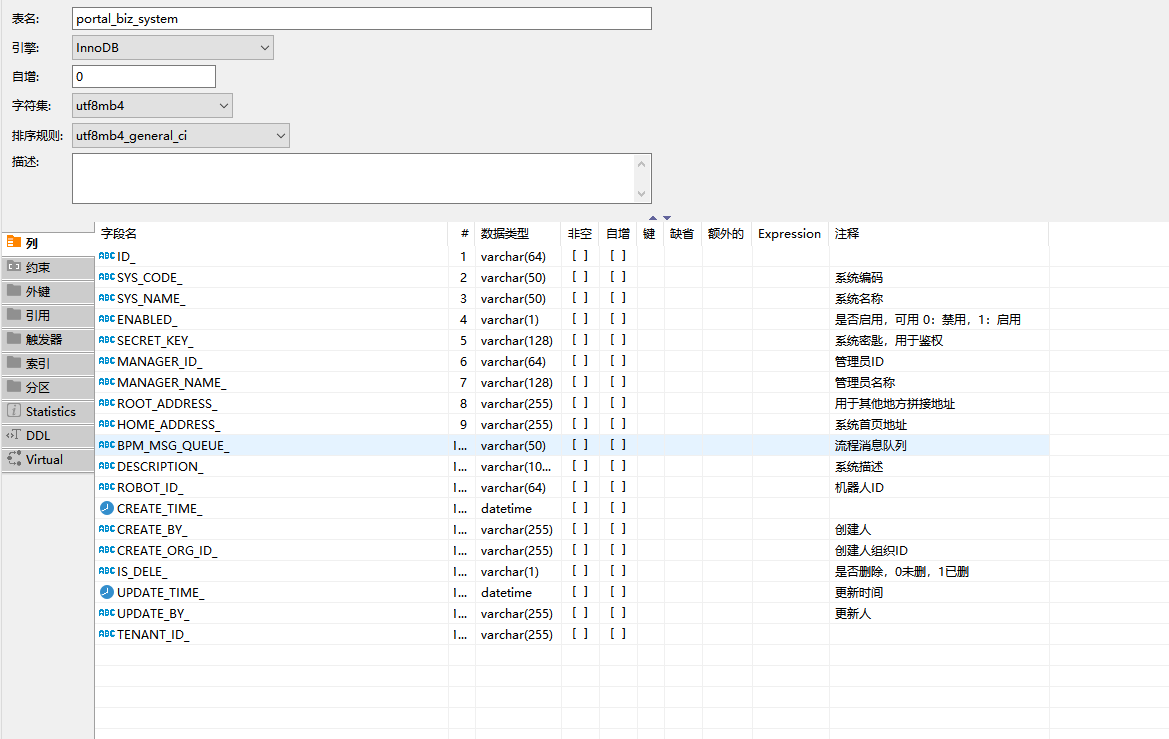The height and width of the screenshot is (739, 1169).
Task: Switch to the 引用 (References) tab
Action: tap(48, 315)
